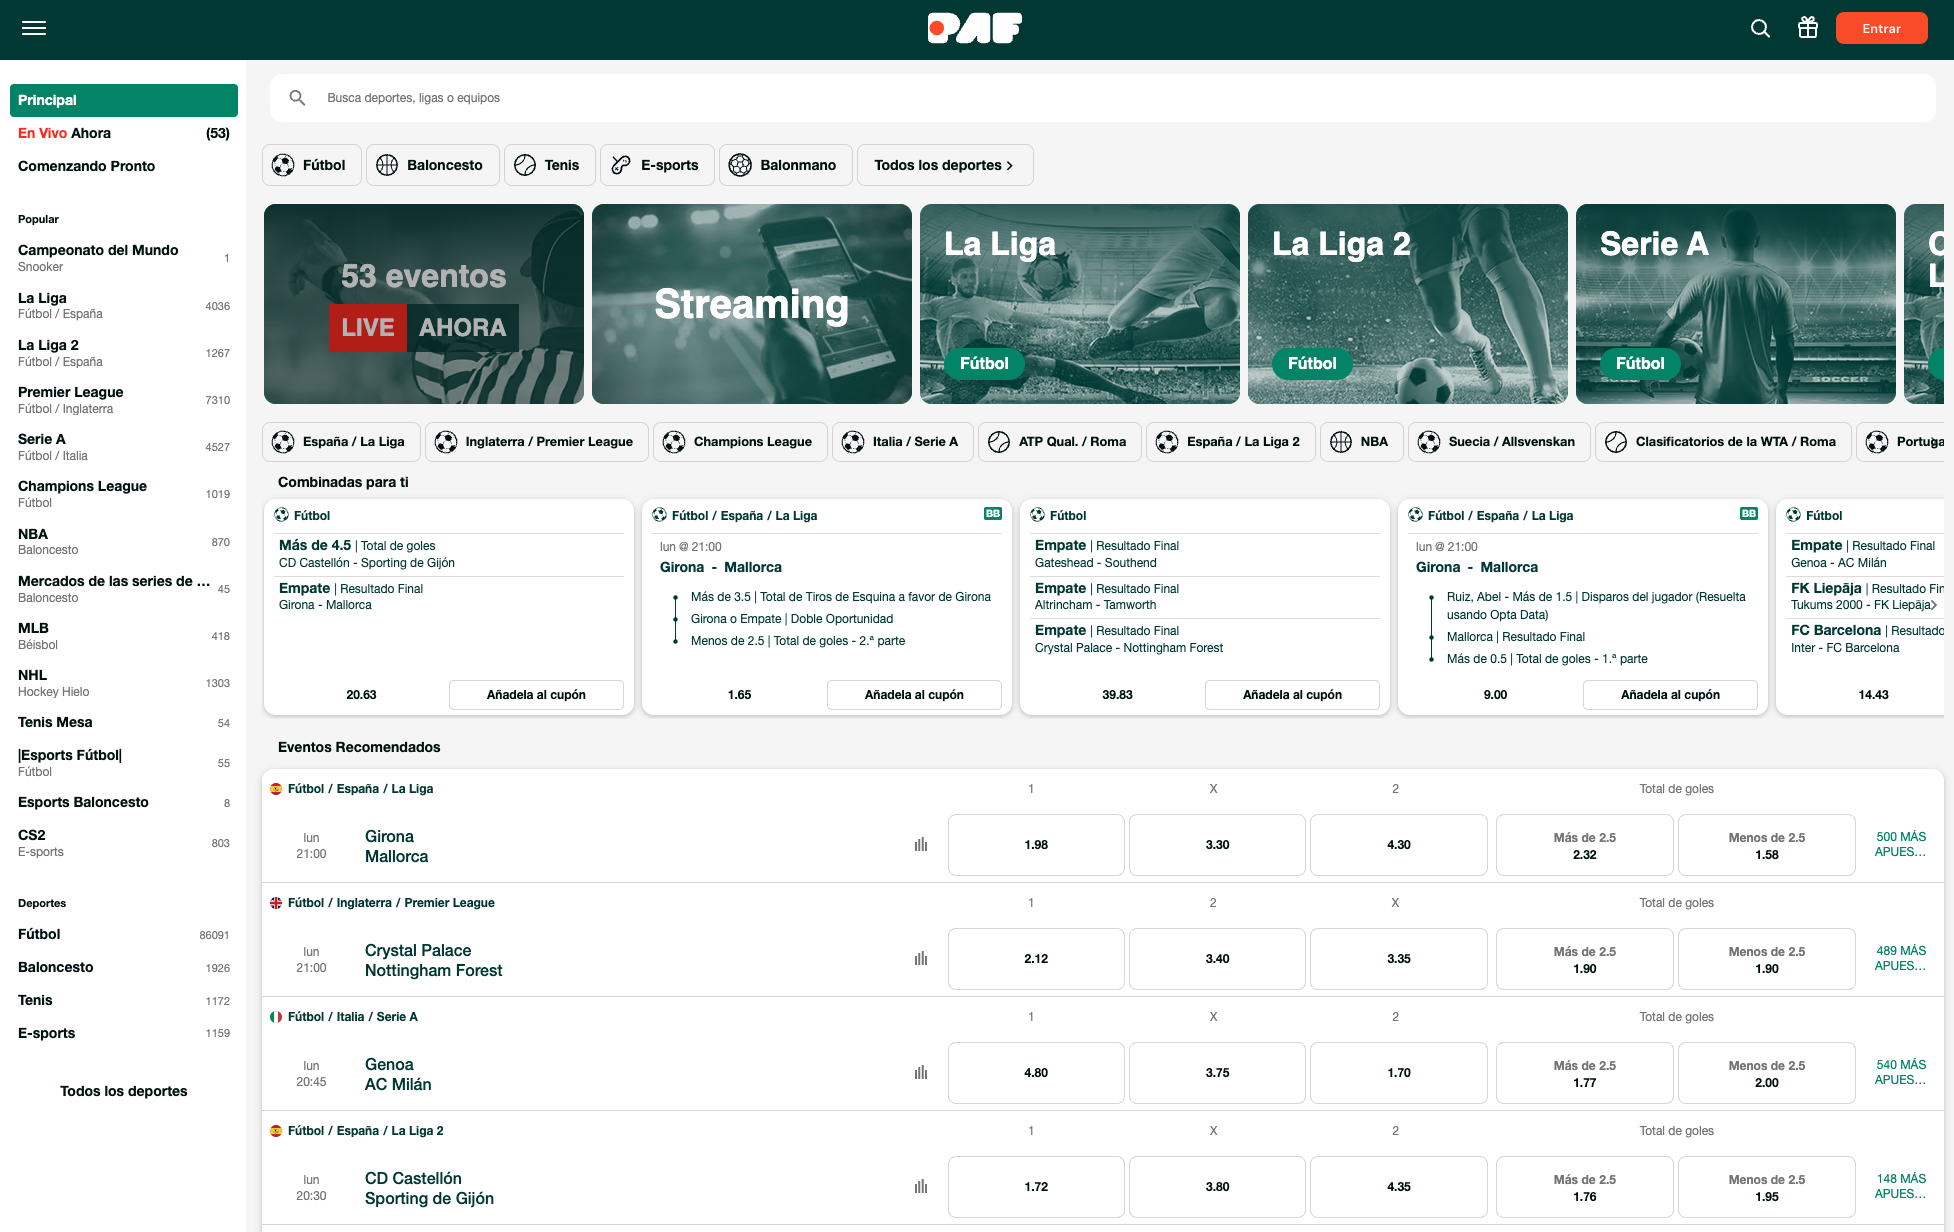Bet on AC Milán win at 1.70
This screenshot has width=1954, height=1232.
click(1398, 1073)
